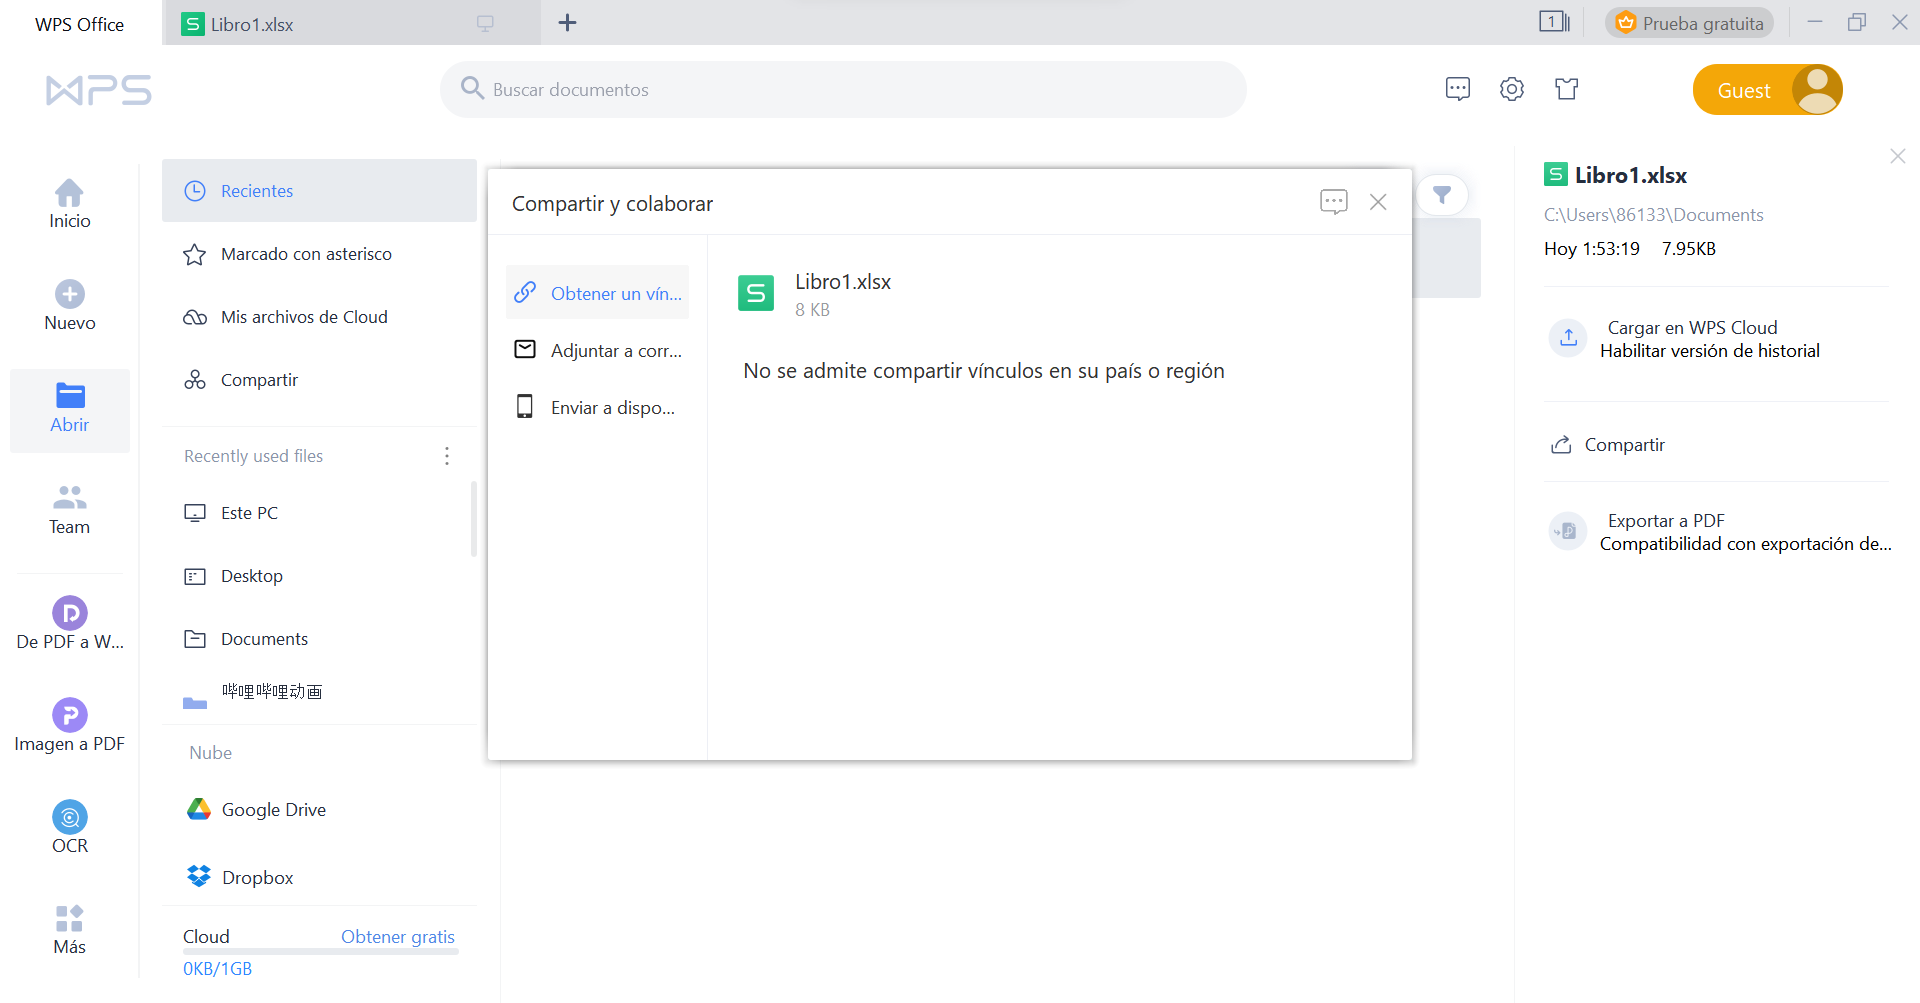Screen dimensions: 1920x1003
Task: Click the 0KB/1GB storage text
Action: pyautogui.click(x=217, y=969)
